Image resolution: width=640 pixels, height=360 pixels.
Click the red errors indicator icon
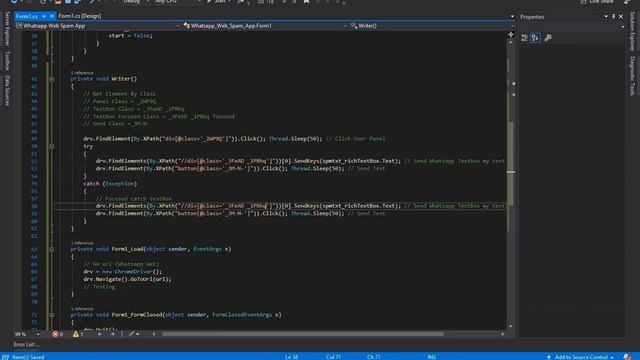[x=55, y=334]
